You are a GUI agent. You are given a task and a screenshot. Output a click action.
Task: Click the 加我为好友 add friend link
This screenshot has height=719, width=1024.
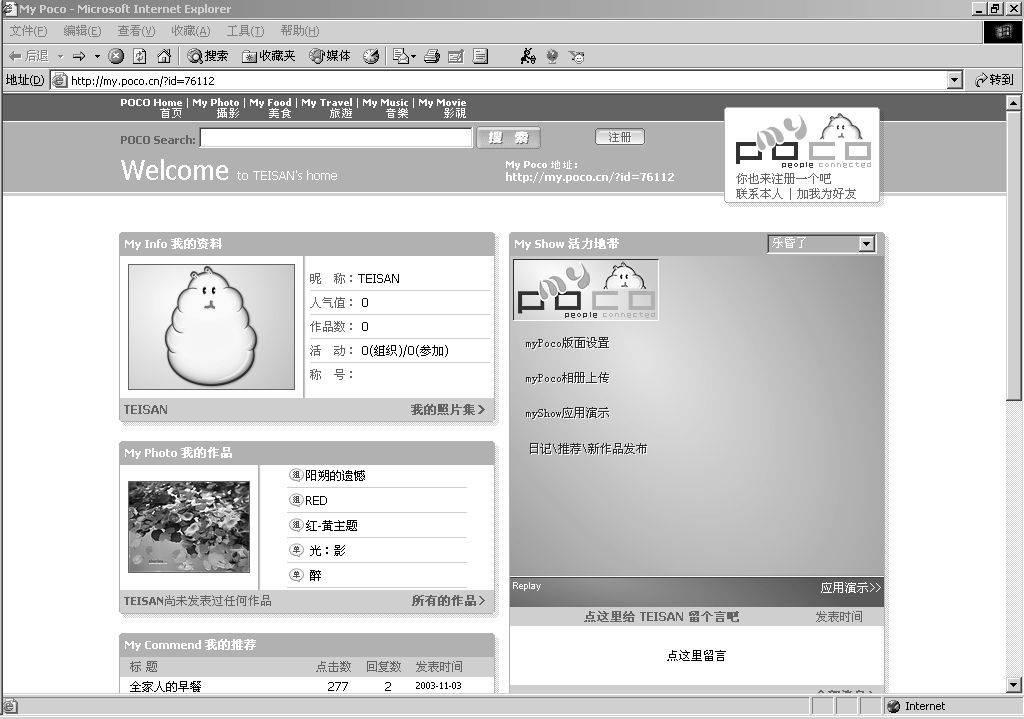pos(826,194)
